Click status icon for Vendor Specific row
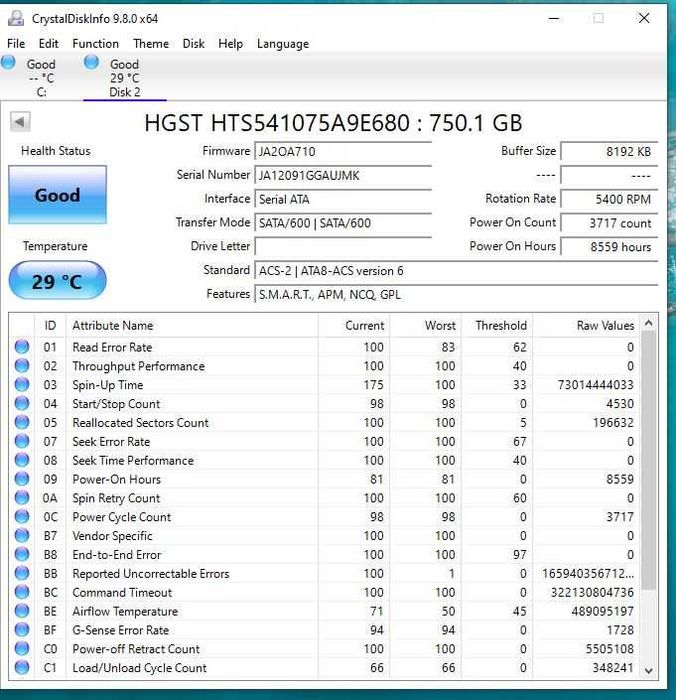The width and height of the screenshot is (676, 700). click(x=22, y=535)
